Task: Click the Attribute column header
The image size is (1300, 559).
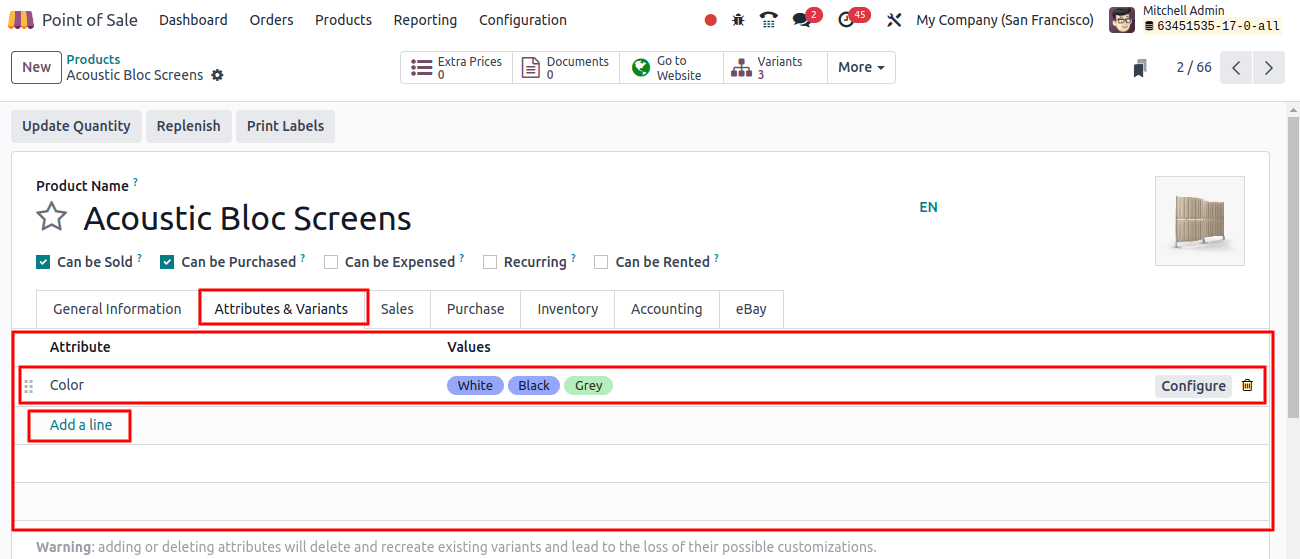Action: tap(80, 347)
